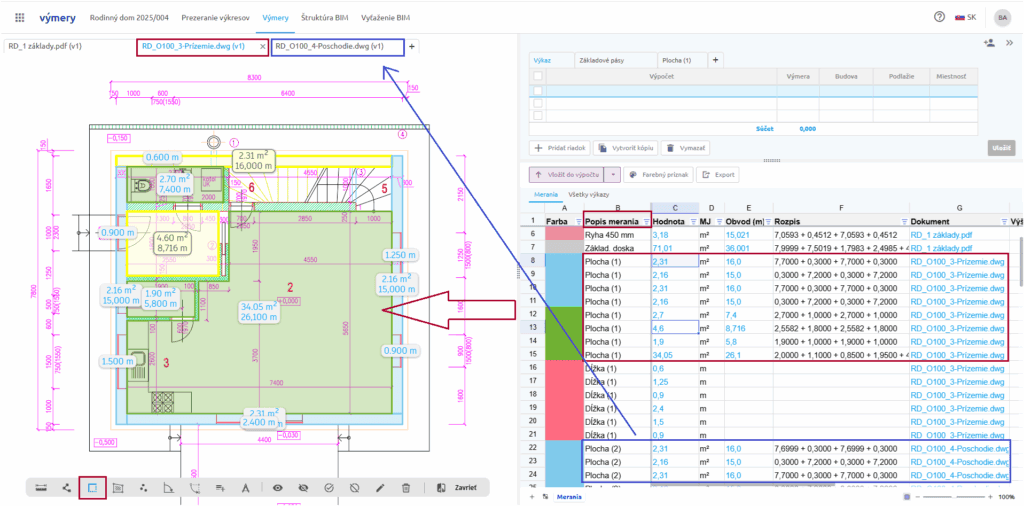1024x506 pixels.
Task: Open the help question mark icon
Action: tap(939, 17)
